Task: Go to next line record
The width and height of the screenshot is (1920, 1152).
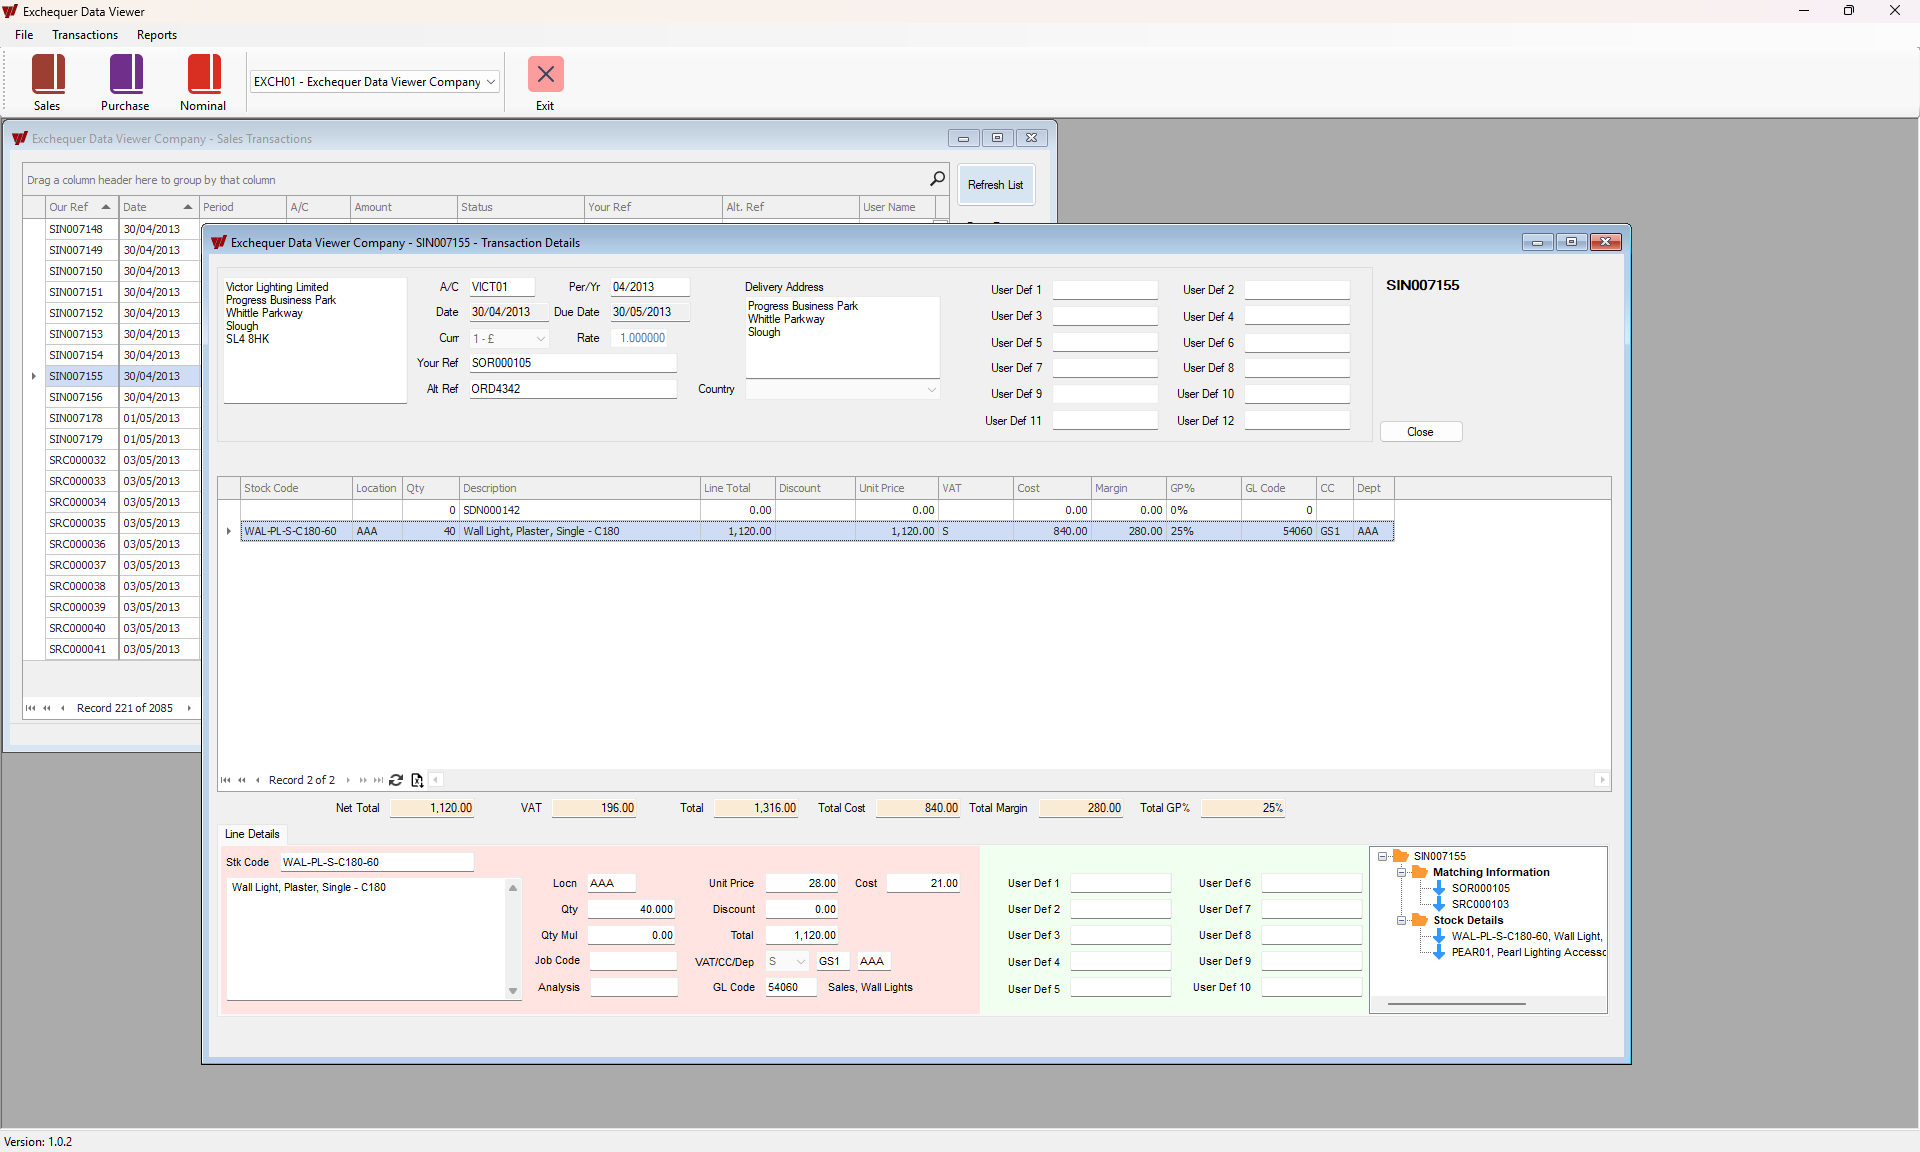Action: coord(348,780)
